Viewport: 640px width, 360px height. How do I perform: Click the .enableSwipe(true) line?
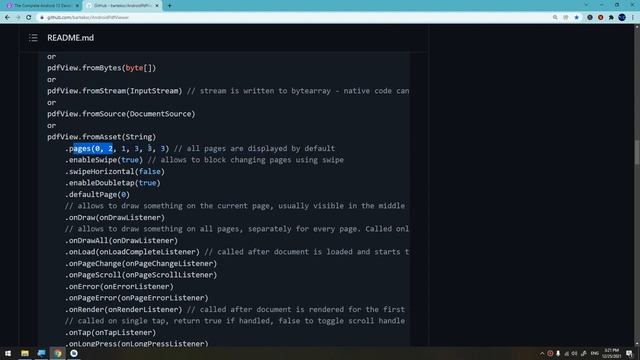[104, 160]
